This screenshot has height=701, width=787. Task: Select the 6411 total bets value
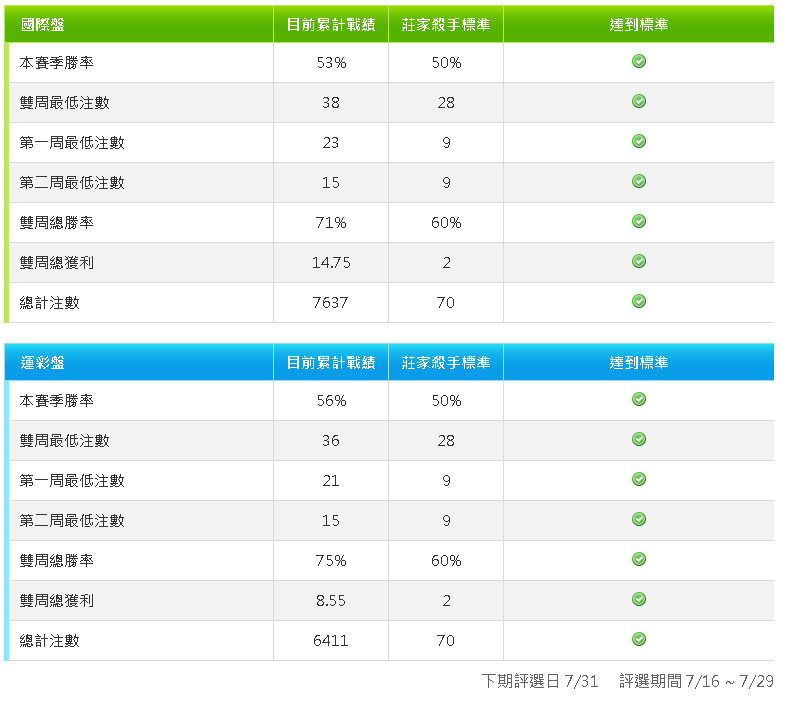coord(330,641)
